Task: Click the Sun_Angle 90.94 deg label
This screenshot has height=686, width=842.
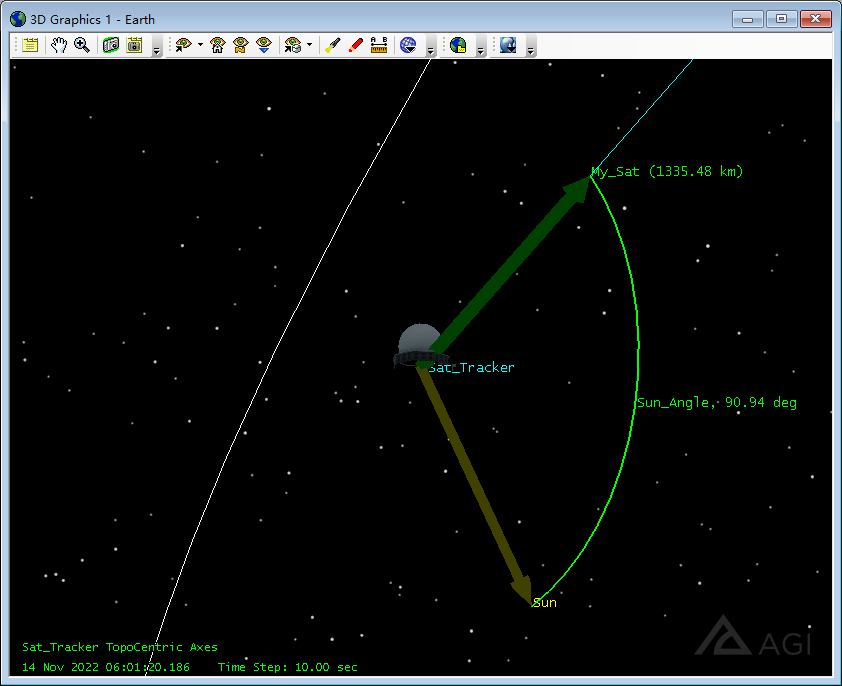Action: pyautogui.click(x=717, y=402)
